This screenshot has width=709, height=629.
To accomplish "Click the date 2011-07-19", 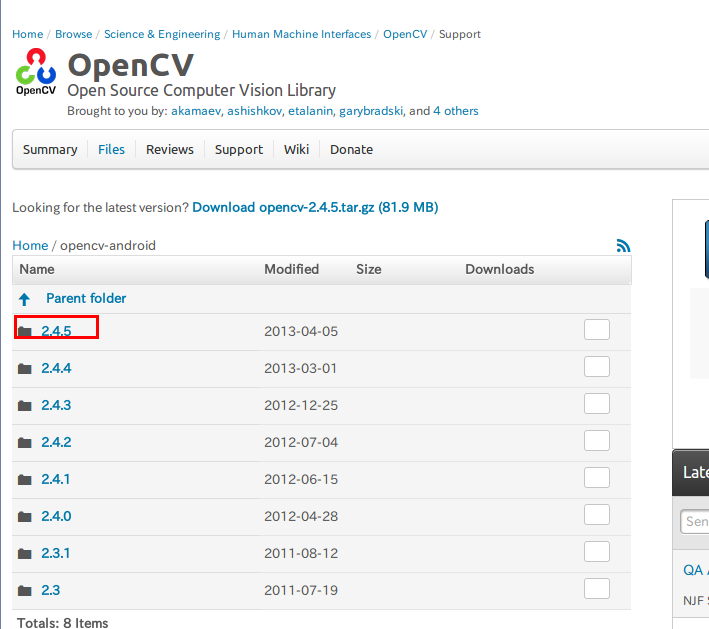I will point(301,591).
